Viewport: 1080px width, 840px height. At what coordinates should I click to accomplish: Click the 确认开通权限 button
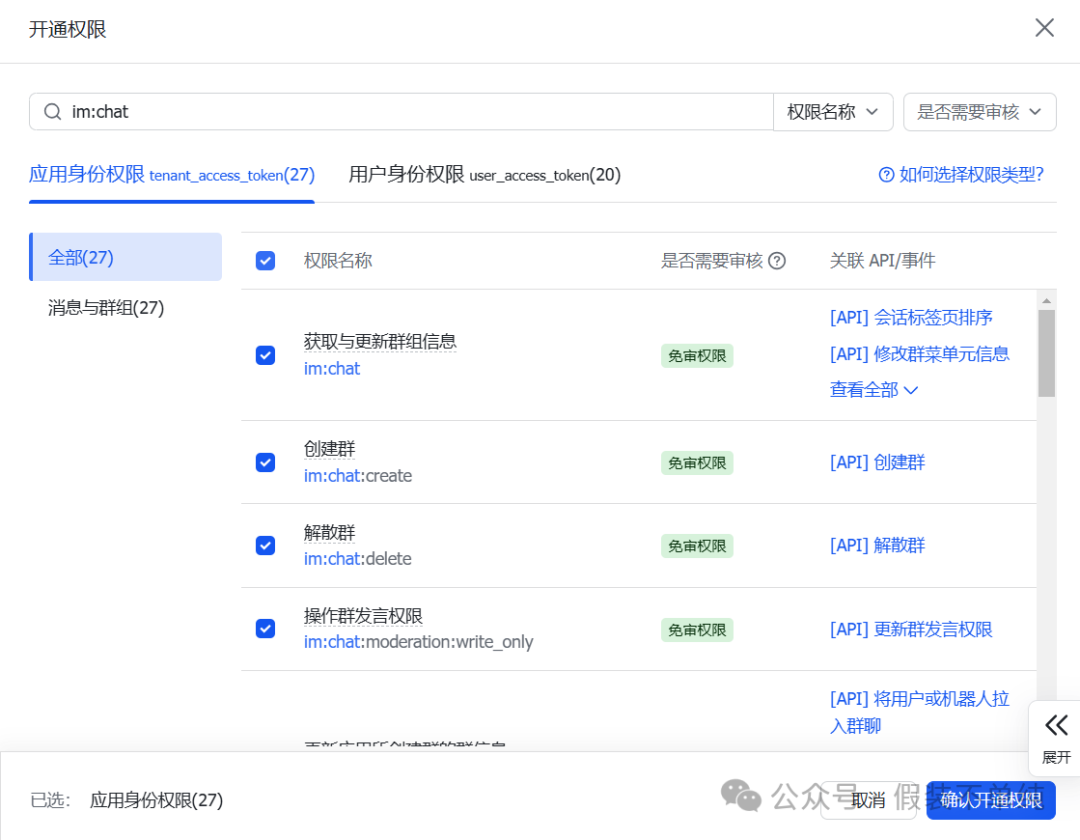click(990, 800)
